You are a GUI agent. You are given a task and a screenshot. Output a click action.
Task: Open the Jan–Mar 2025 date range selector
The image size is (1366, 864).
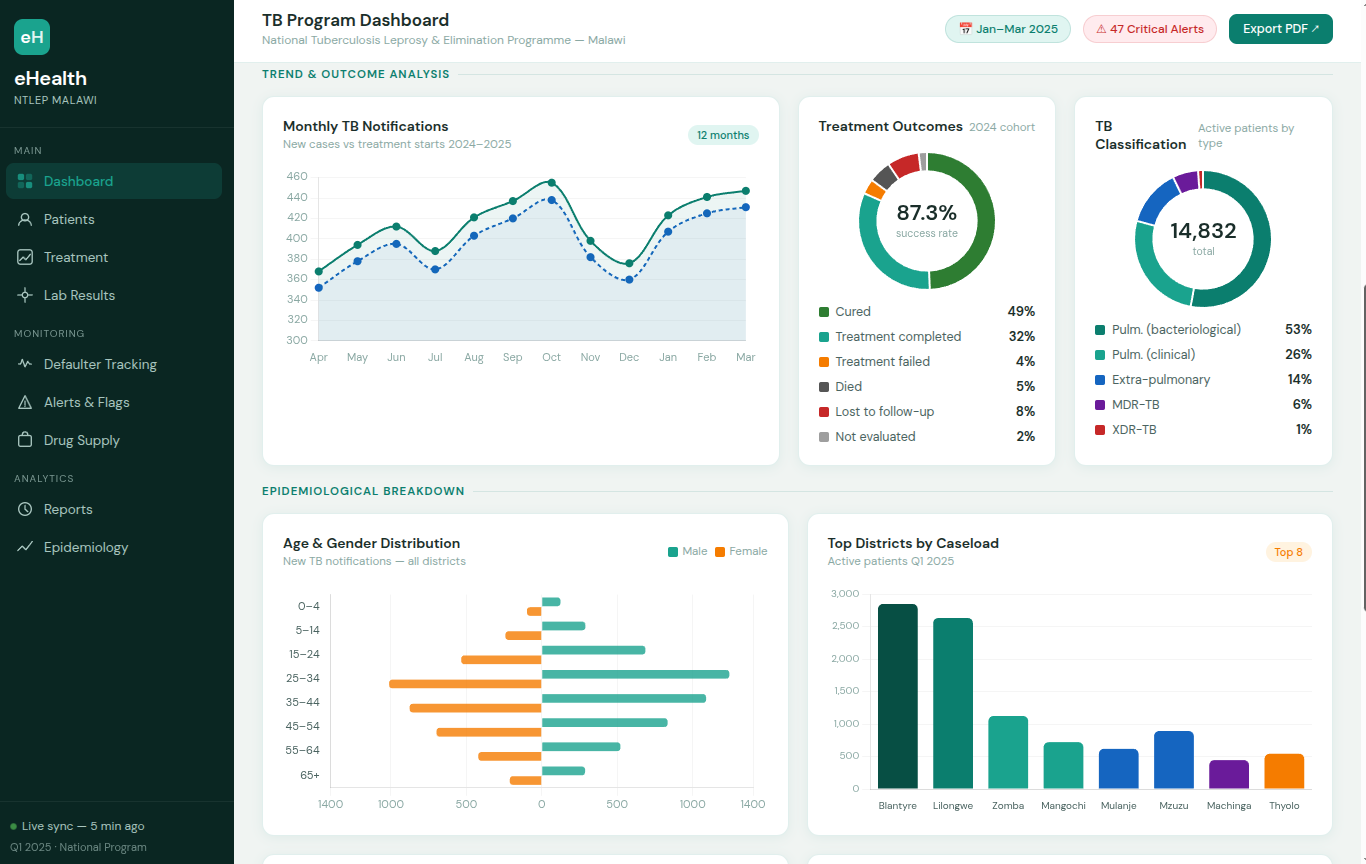point(1007,29)
